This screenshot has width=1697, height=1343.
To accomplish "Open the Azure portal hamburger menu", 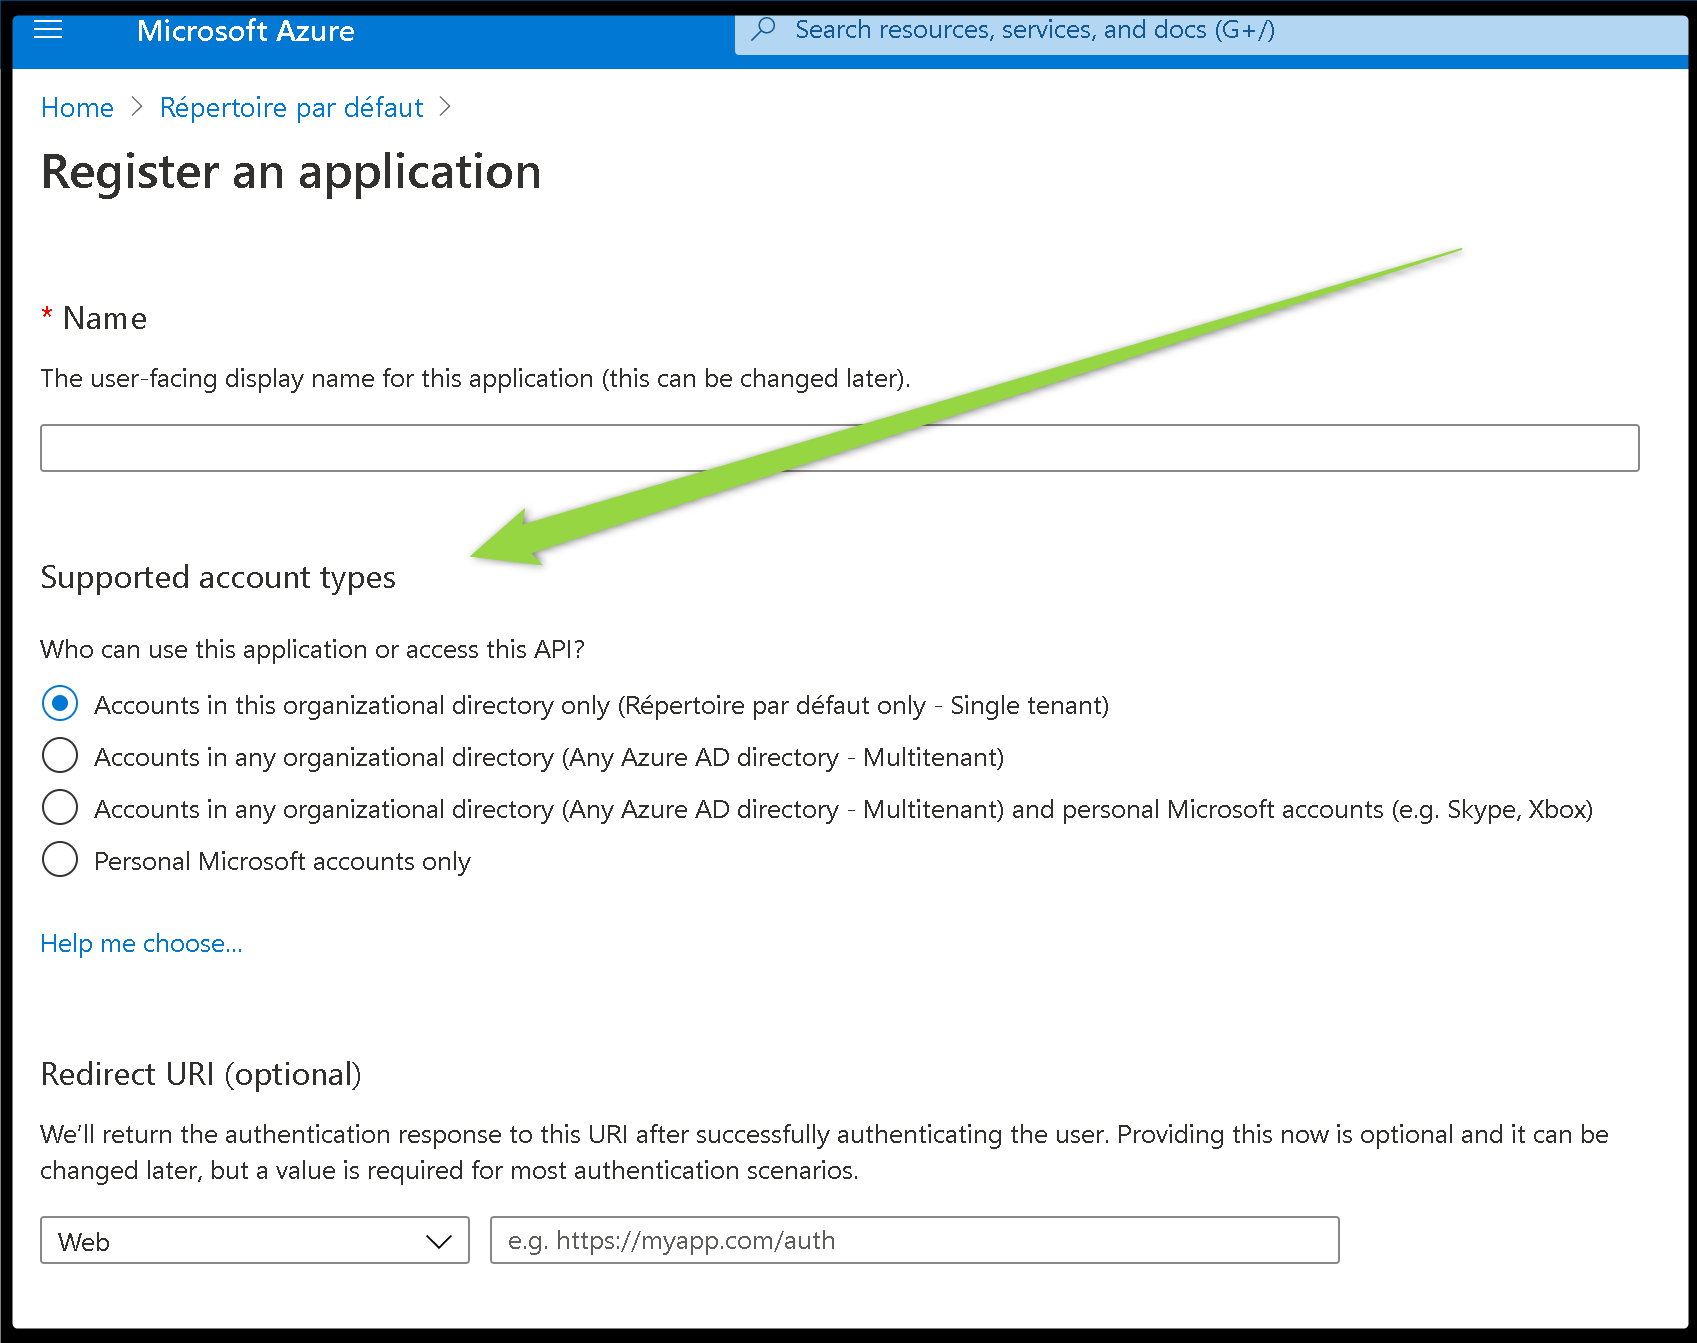I will click(x=48, y=30).
